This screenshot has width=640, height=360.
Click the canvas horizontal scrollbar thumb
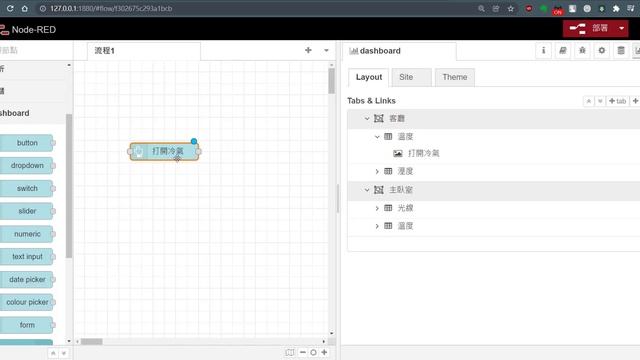coord(91,342)
